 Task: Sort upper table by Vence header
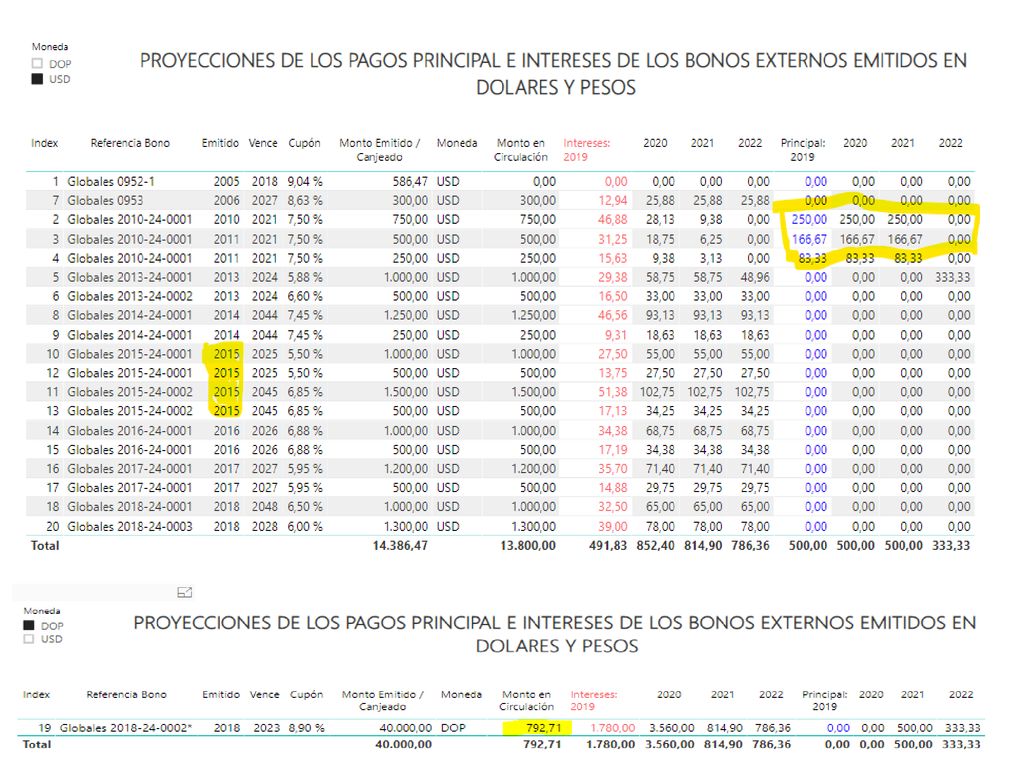263,143
